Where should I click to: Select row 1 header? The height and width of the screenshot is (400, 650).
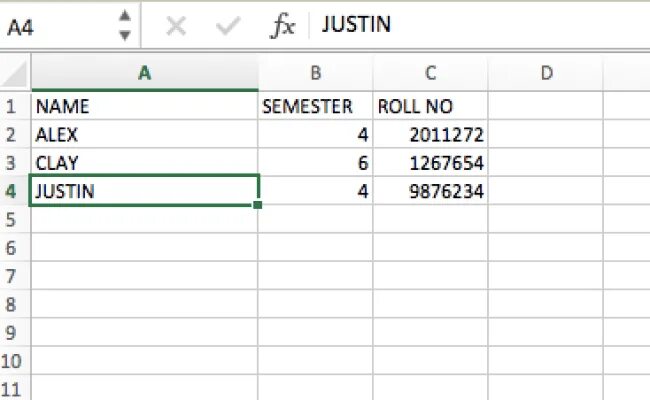(14, 106)
